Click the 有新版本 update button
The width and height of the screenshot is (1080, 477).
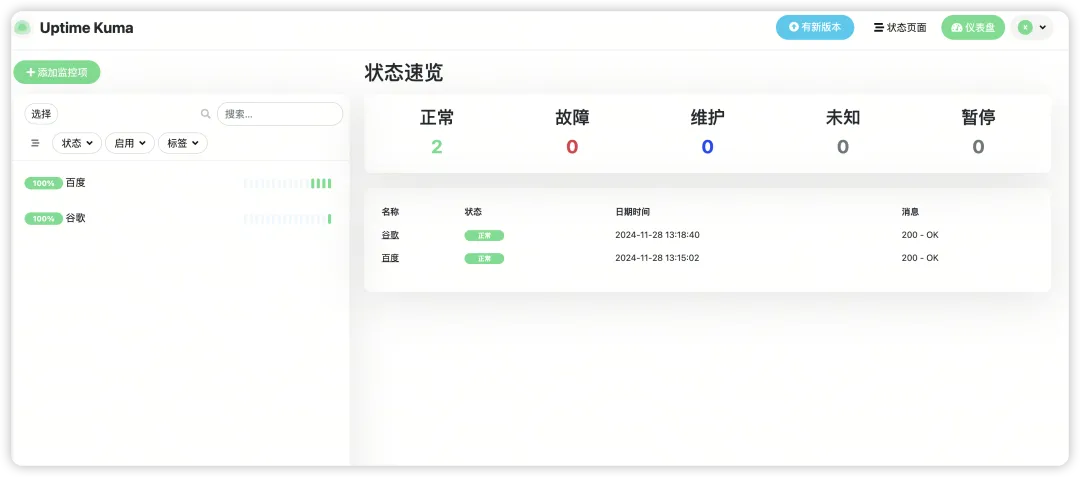pyautogui.click(x=815, y=28)
